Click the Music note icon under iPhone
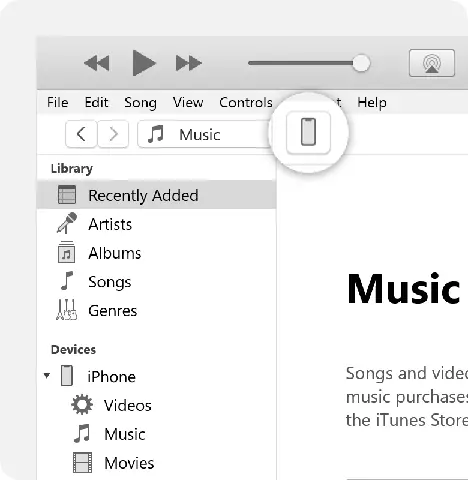 [82, 433]
